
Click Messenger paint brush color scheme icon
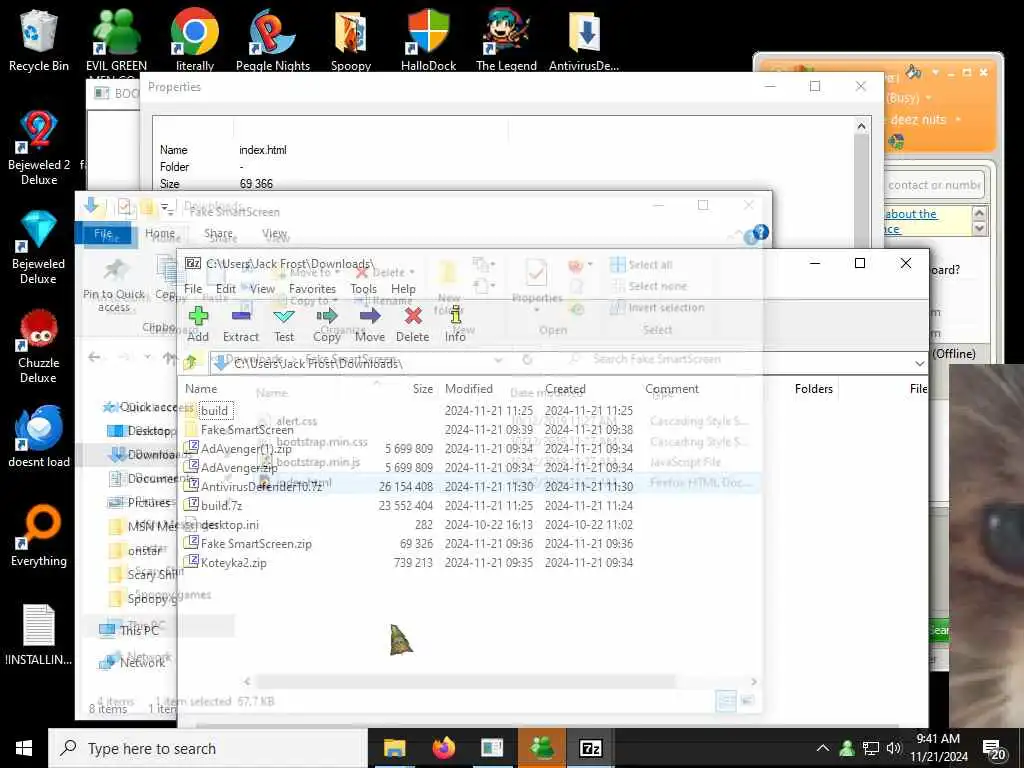click(914, 72)
